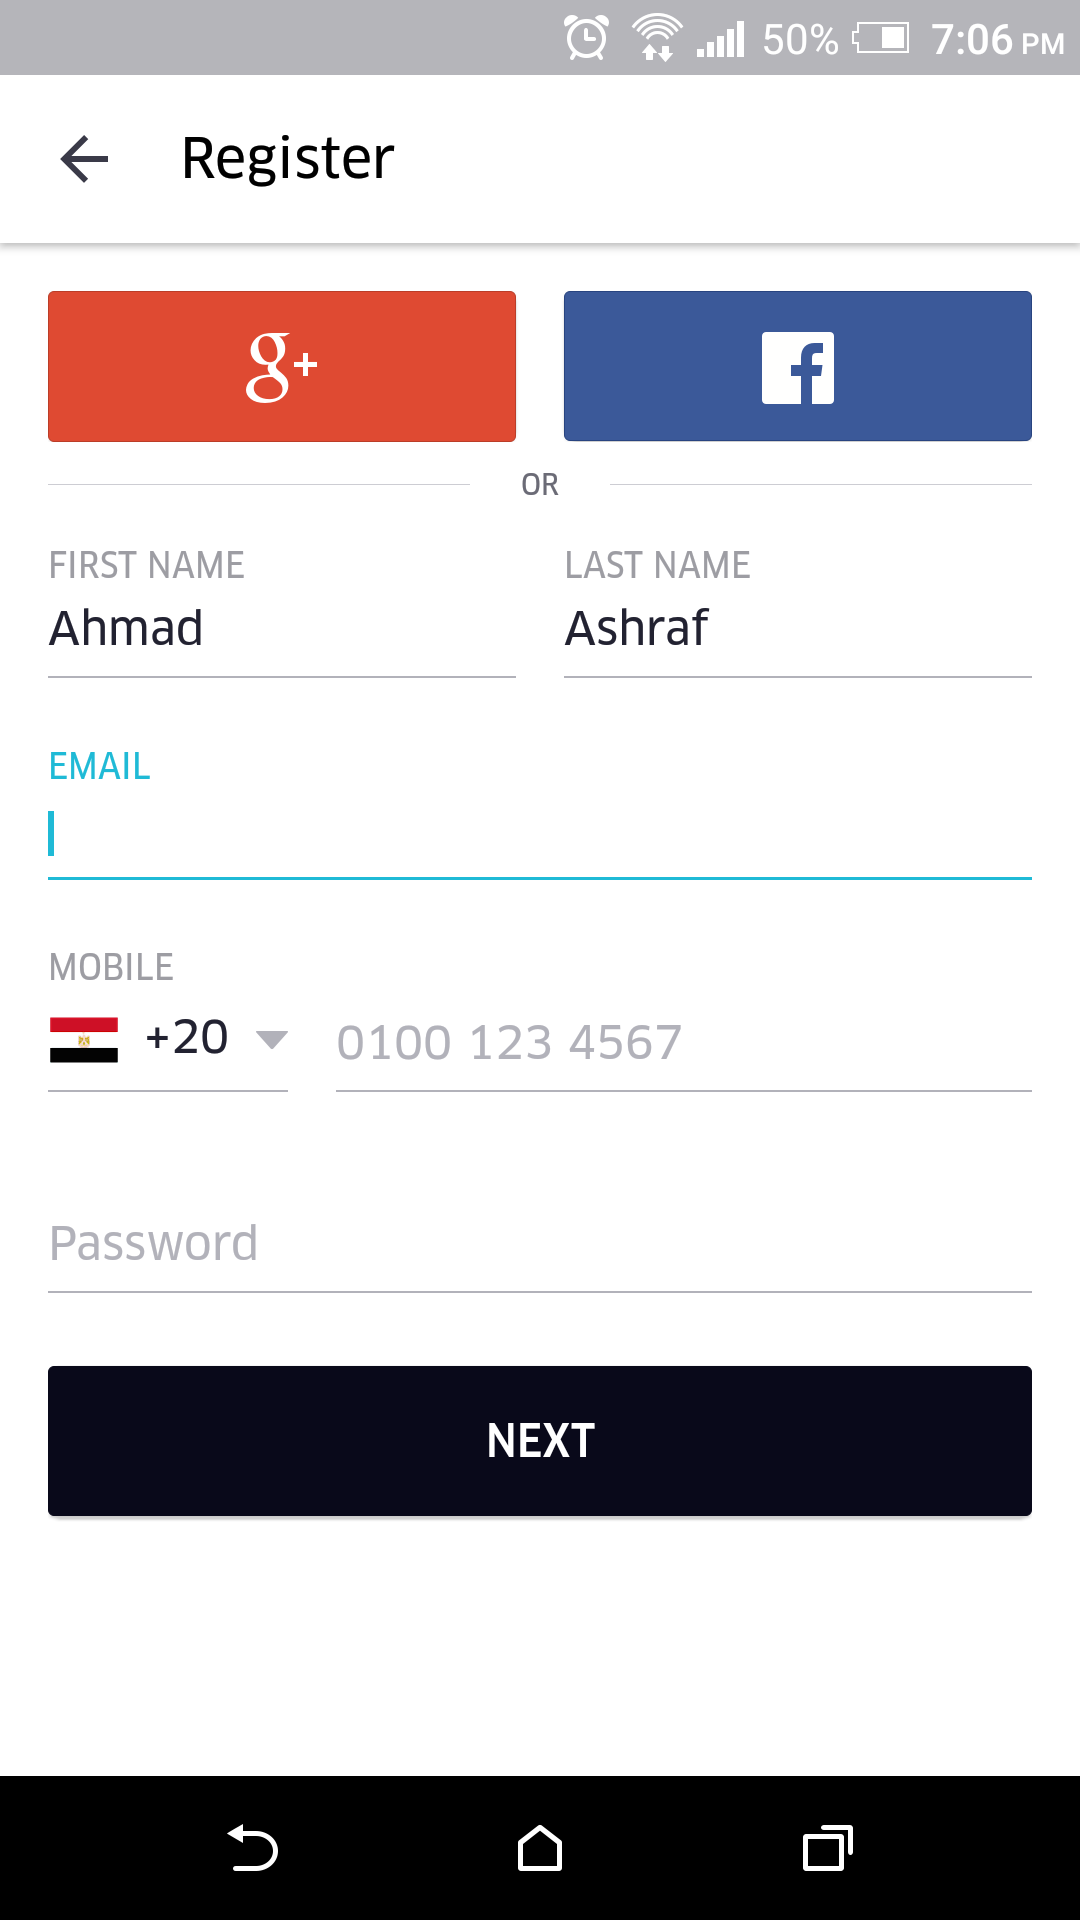The image size is (1080, 1920).
Task: Tap the Android home icon
Action: (540, 1848)
